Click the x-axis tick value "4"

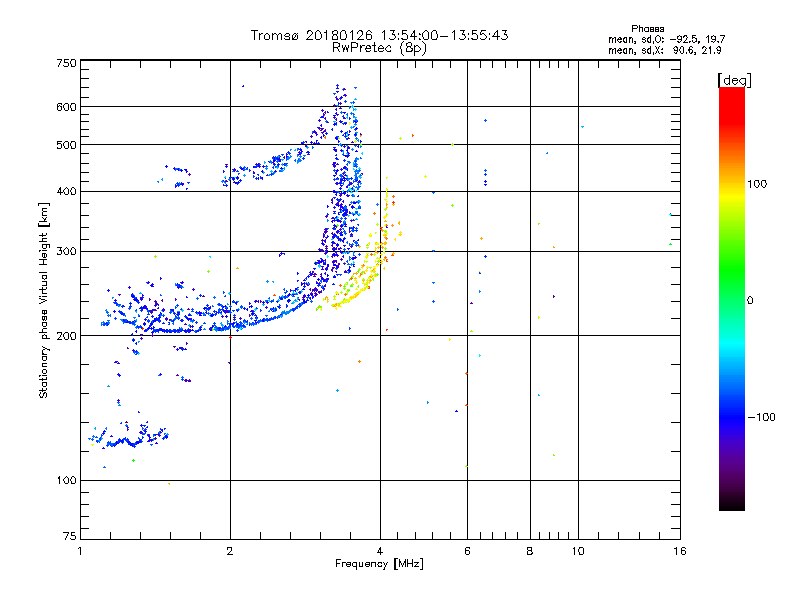tap(380, 551)
